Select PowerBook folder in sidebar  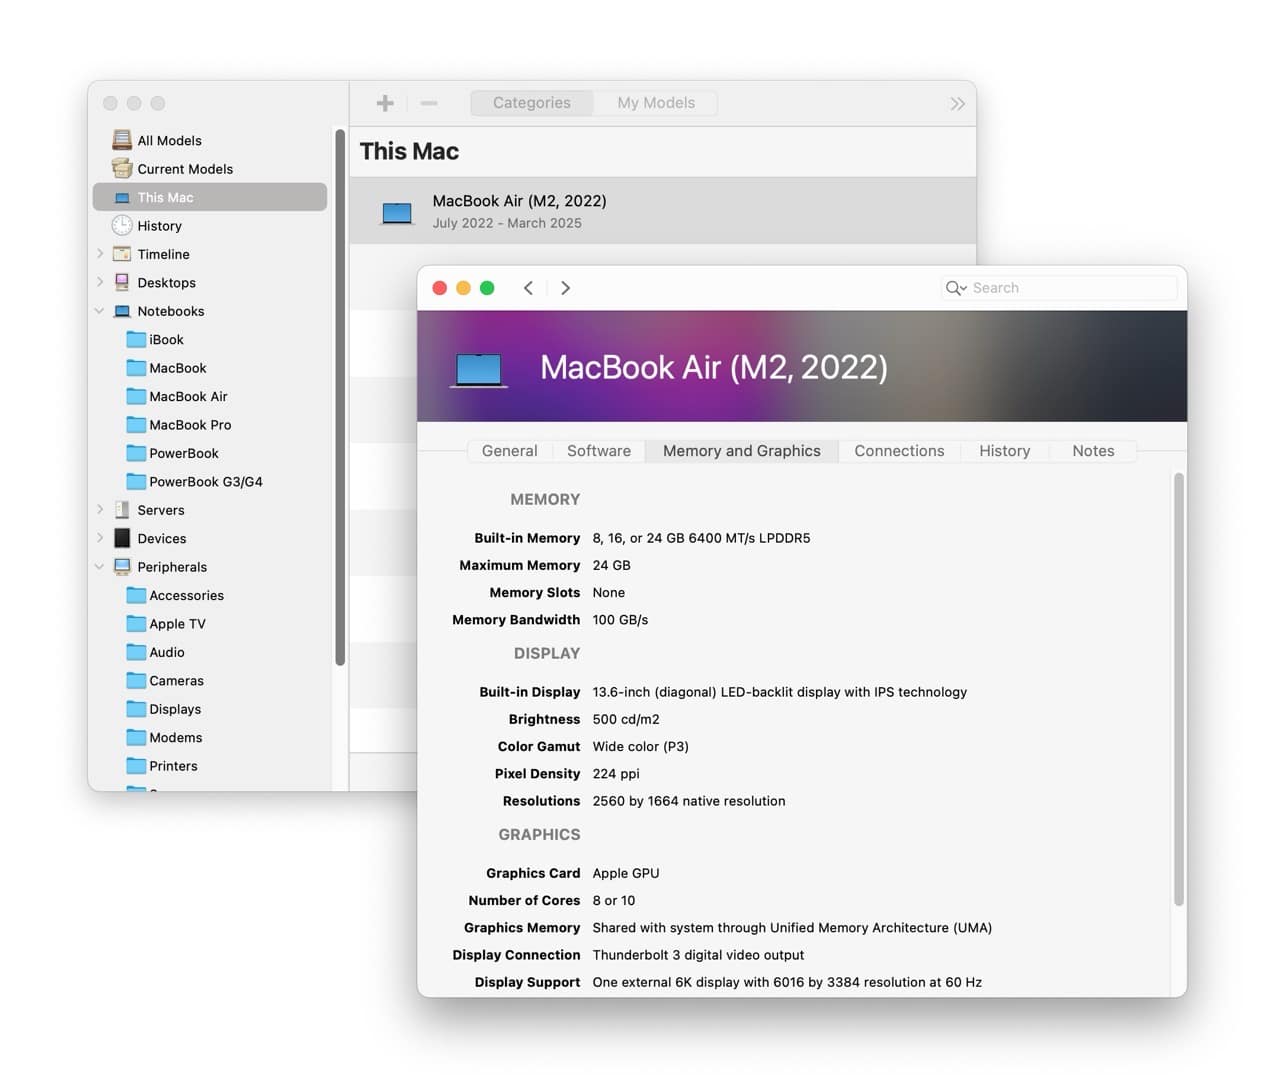point(210,453)
